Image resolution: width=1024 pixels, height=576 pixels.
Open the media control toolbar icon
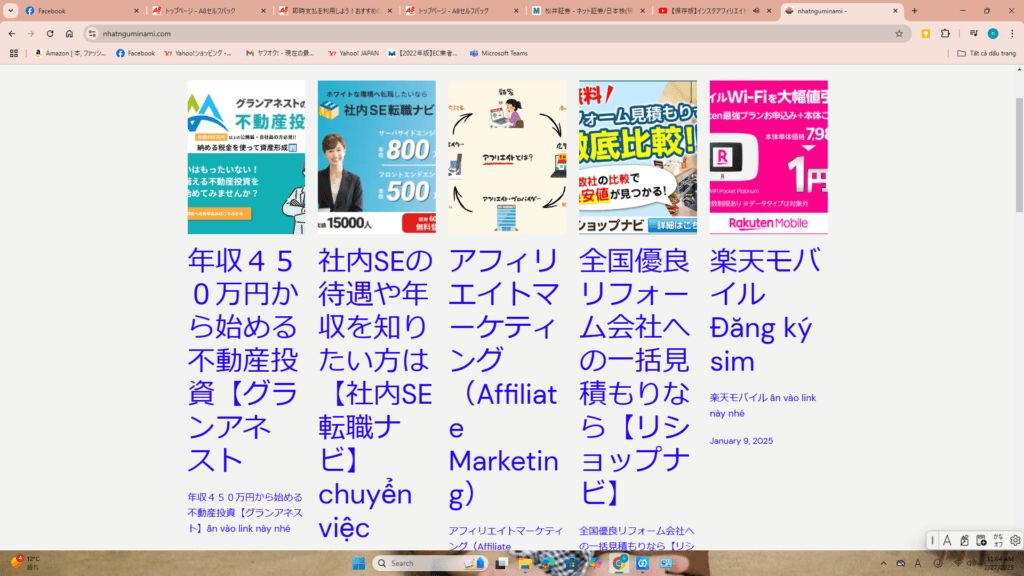[974, 33]
